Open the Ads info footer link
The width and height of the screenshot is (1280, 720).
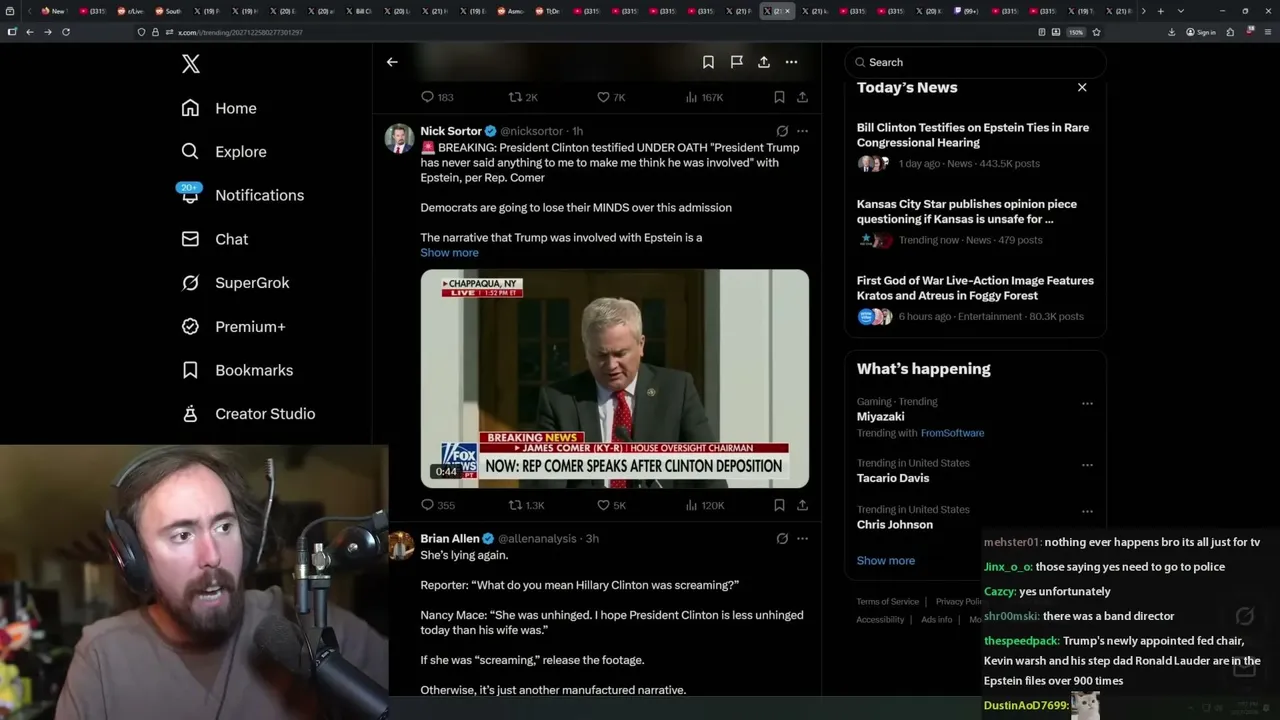(937, 620)
